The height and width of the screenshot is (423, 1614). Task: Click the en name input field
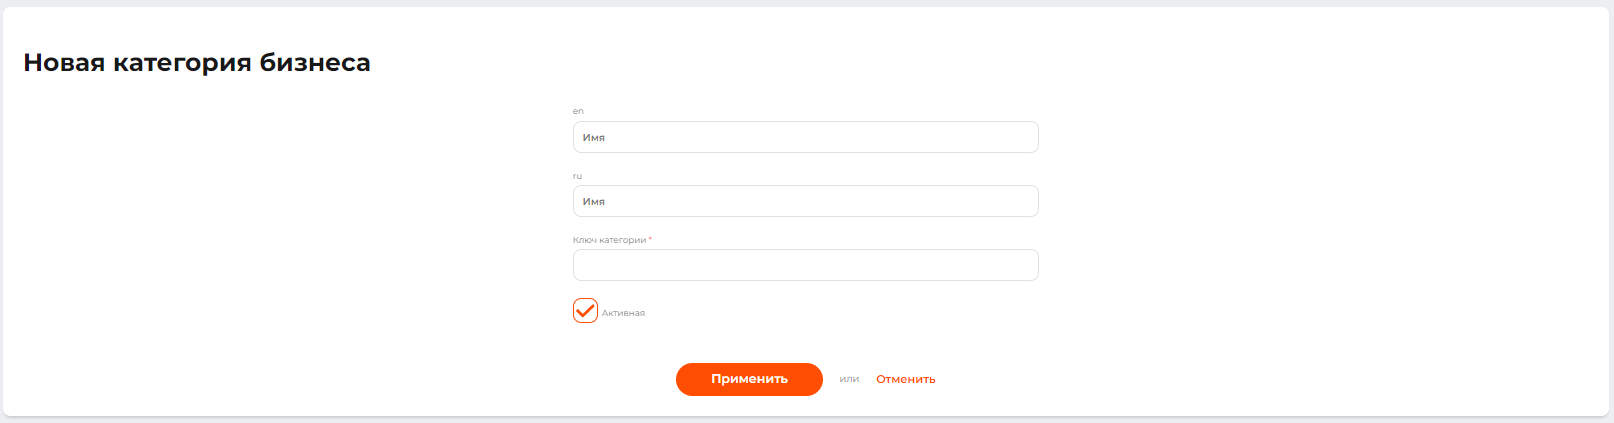[x=805, y=137]
